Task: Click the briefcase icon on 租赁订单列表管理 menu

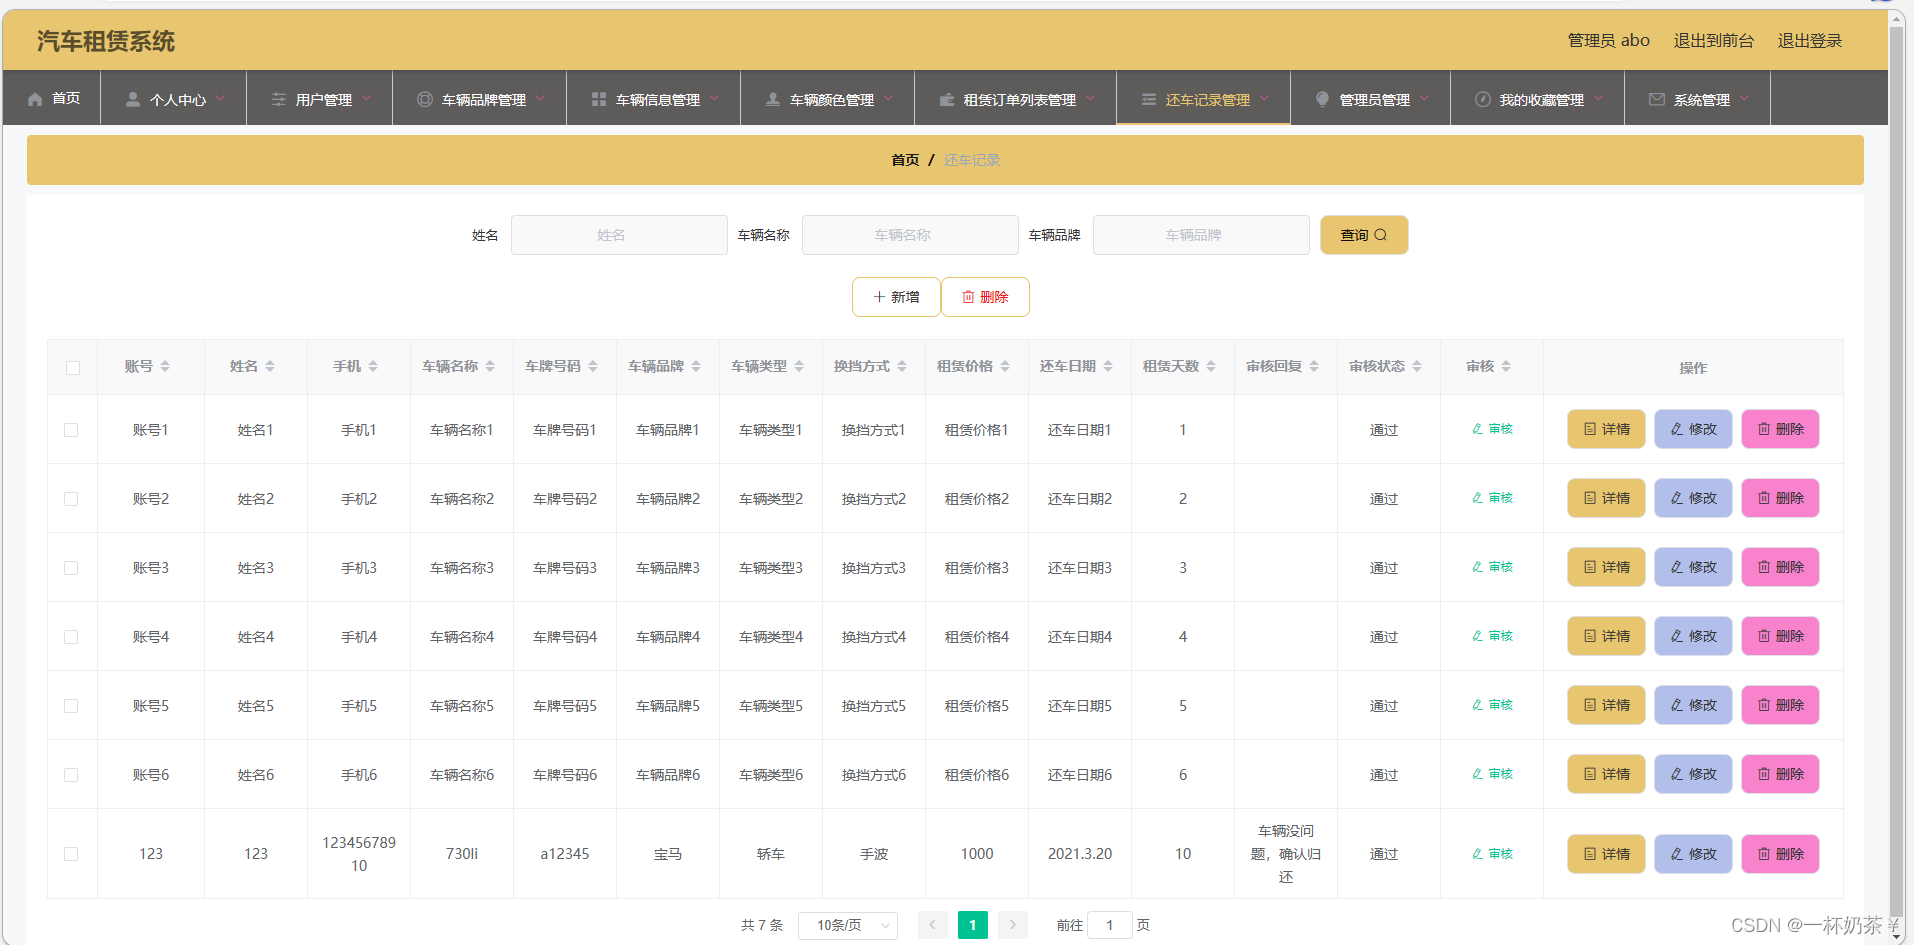Action: point(947,100)
